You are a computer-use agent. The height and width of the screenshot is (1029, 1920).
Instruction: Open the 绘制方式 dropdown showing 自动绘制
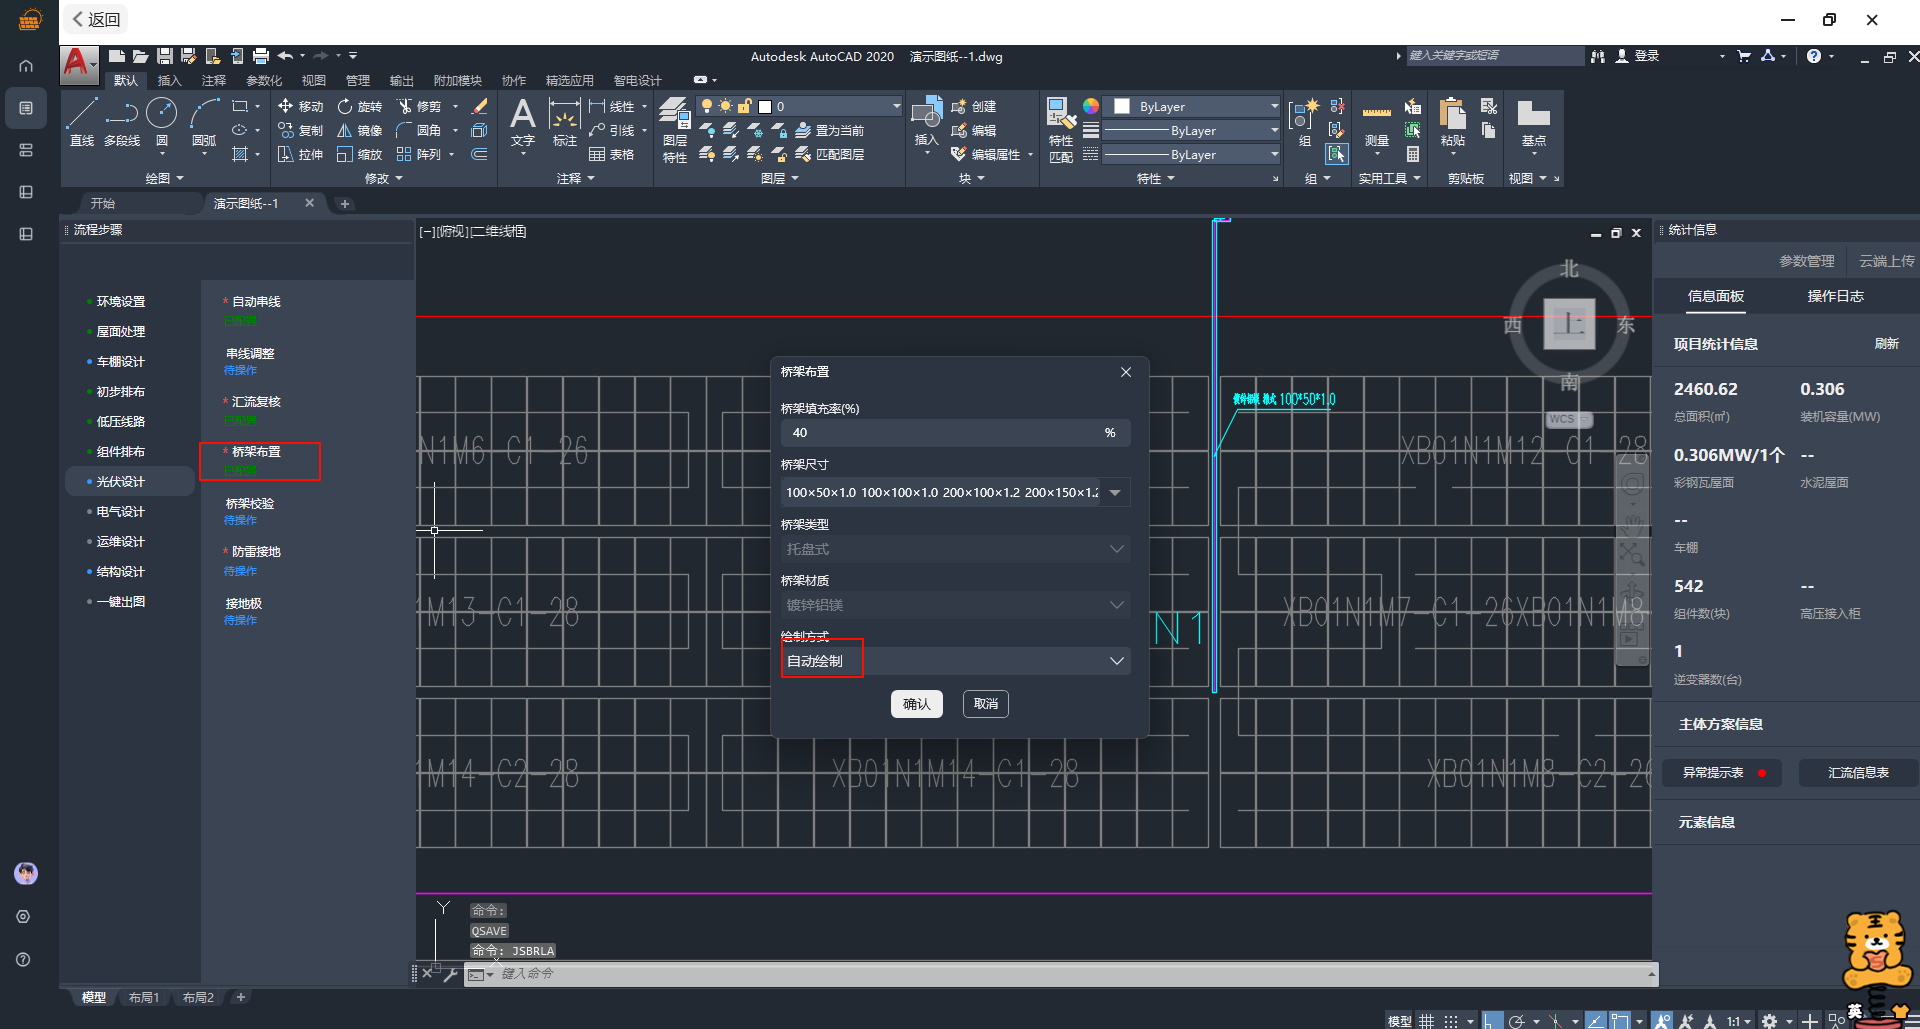[x=955, y=661]
